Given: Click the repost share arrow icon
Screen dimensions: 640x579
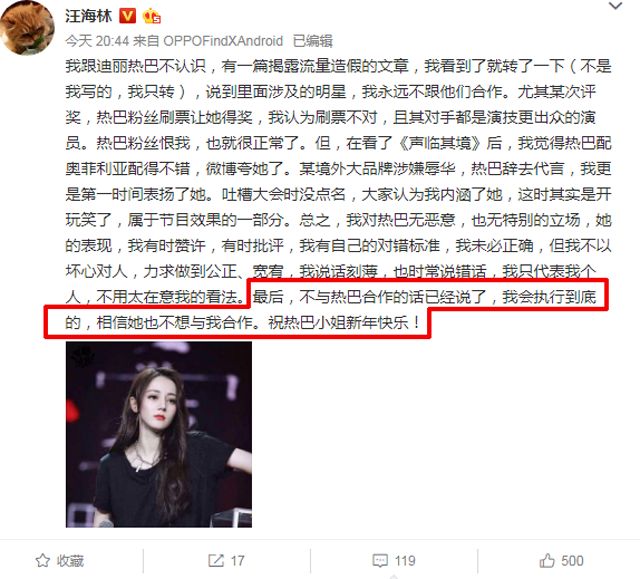Looking at the screenshot, I should (216, 561).
